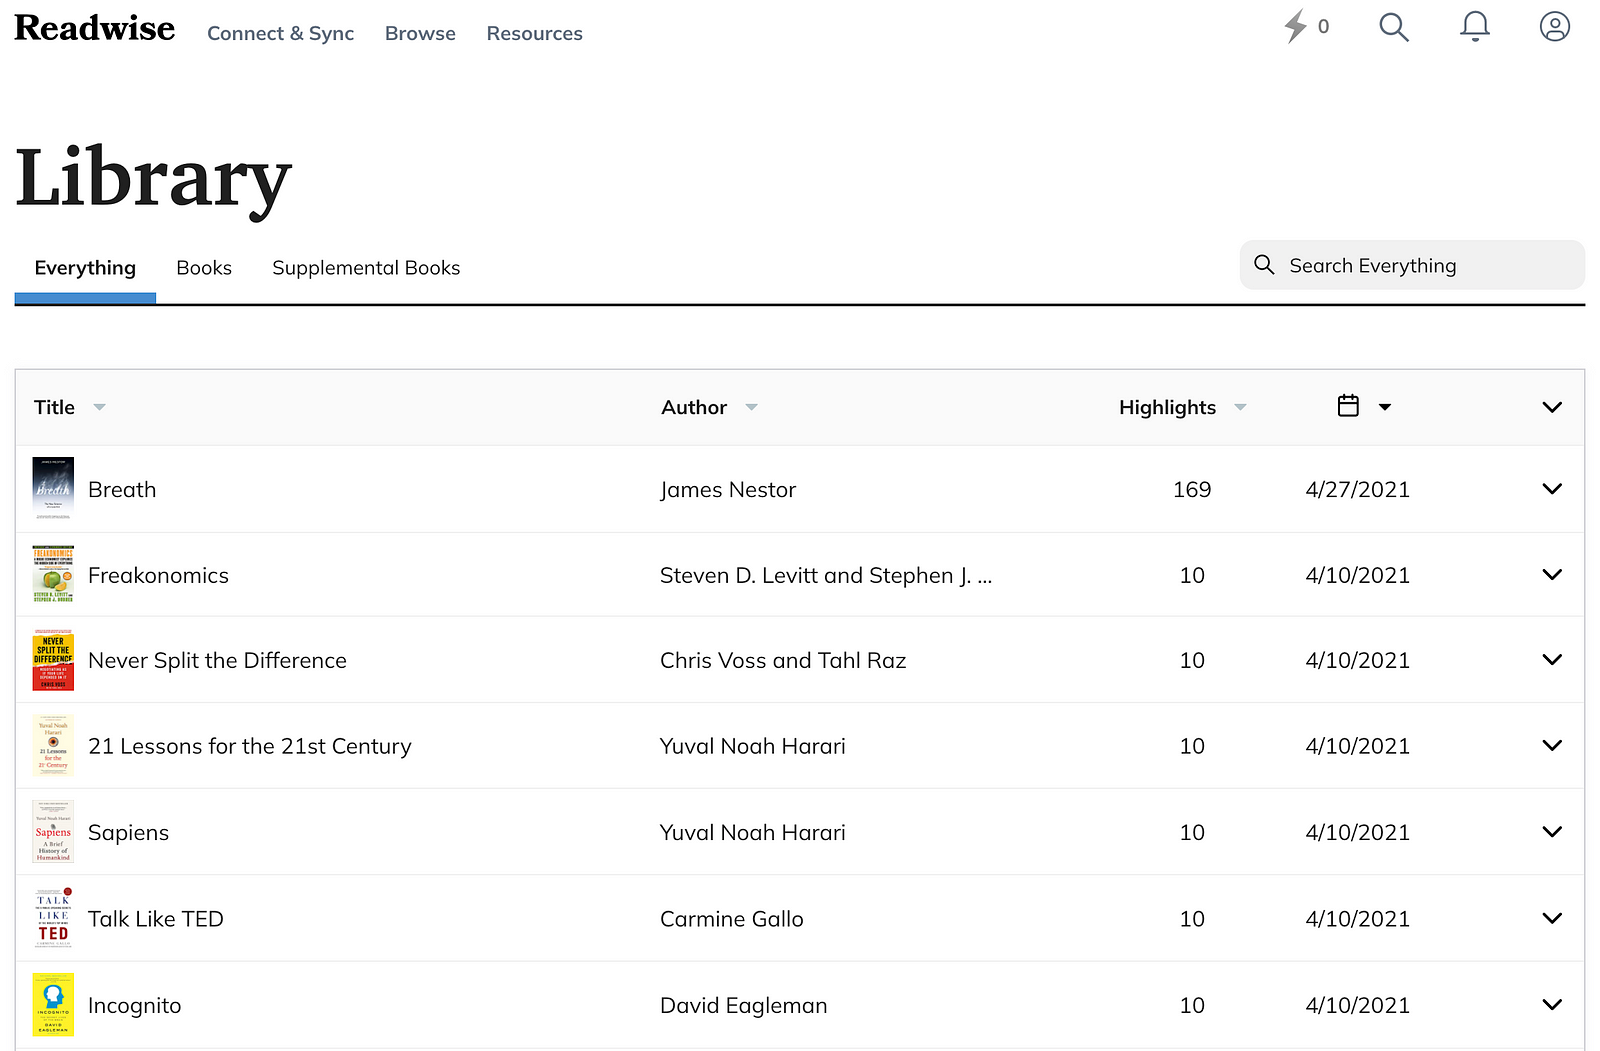The height and width of the screenshot is (1051, 1600).
Task: Expand the table header chevron menu
Action: pyautogui.click(x=1551, y=407)
